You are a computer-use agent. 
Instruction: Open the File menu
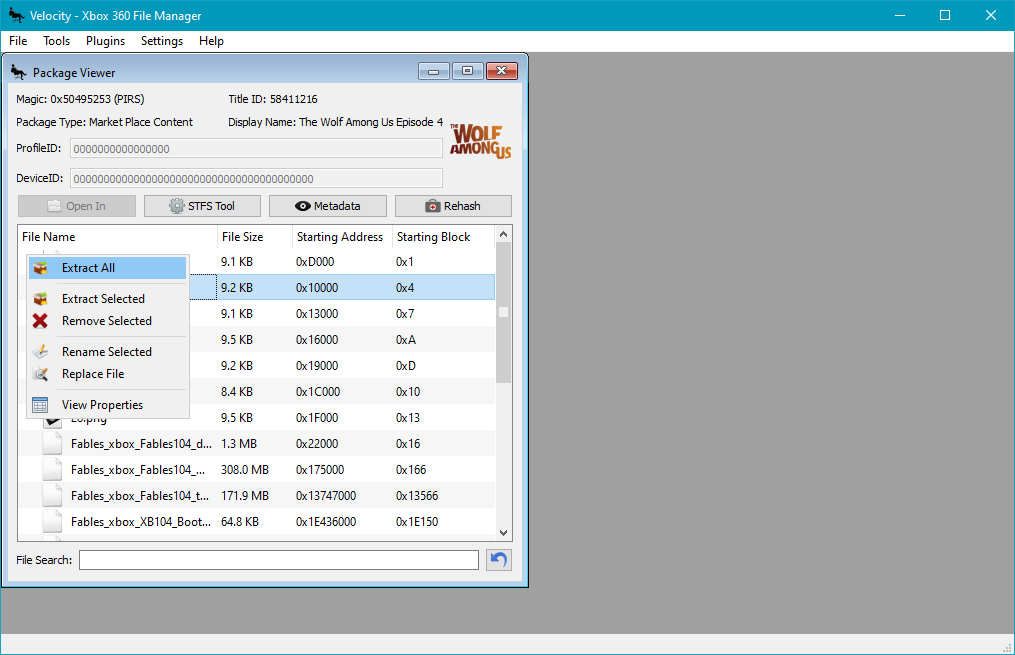[x=18, y=41]
